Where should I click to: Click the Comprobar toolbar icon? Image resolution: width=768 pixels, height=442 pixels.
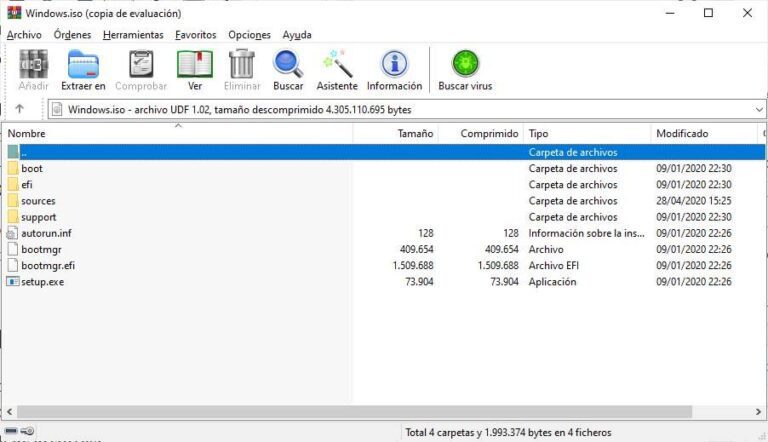tap(141, 64)
